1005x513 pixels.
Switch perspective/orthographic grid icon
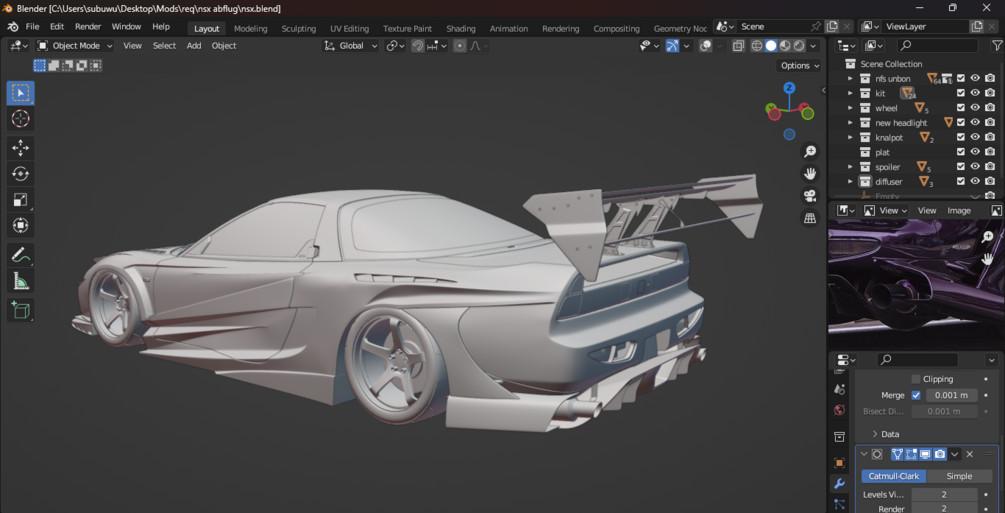tap(810, 218)
